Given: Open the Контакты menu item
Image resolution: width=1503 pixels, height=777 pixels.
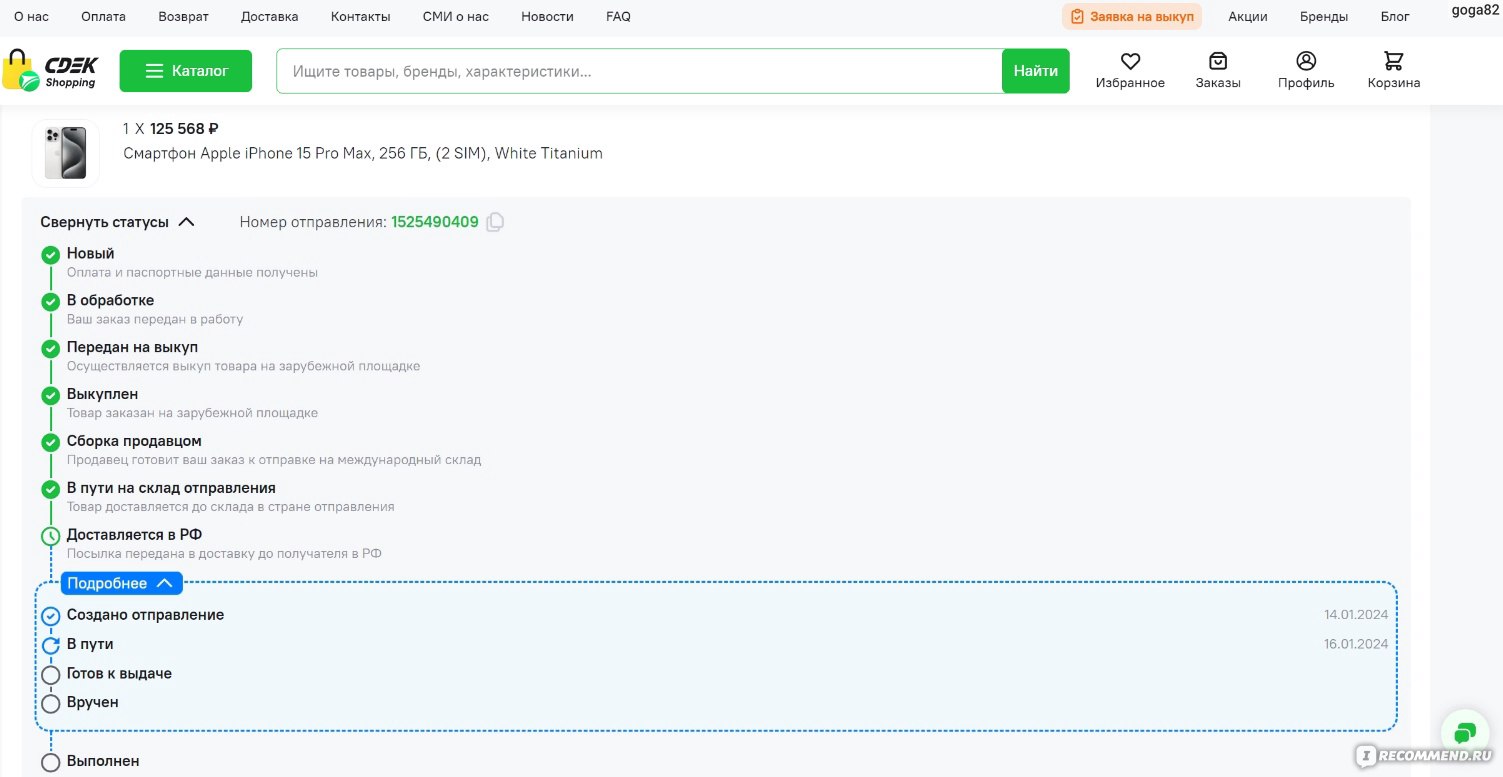Looking at the screenshot, I should [x=361, y=17].
